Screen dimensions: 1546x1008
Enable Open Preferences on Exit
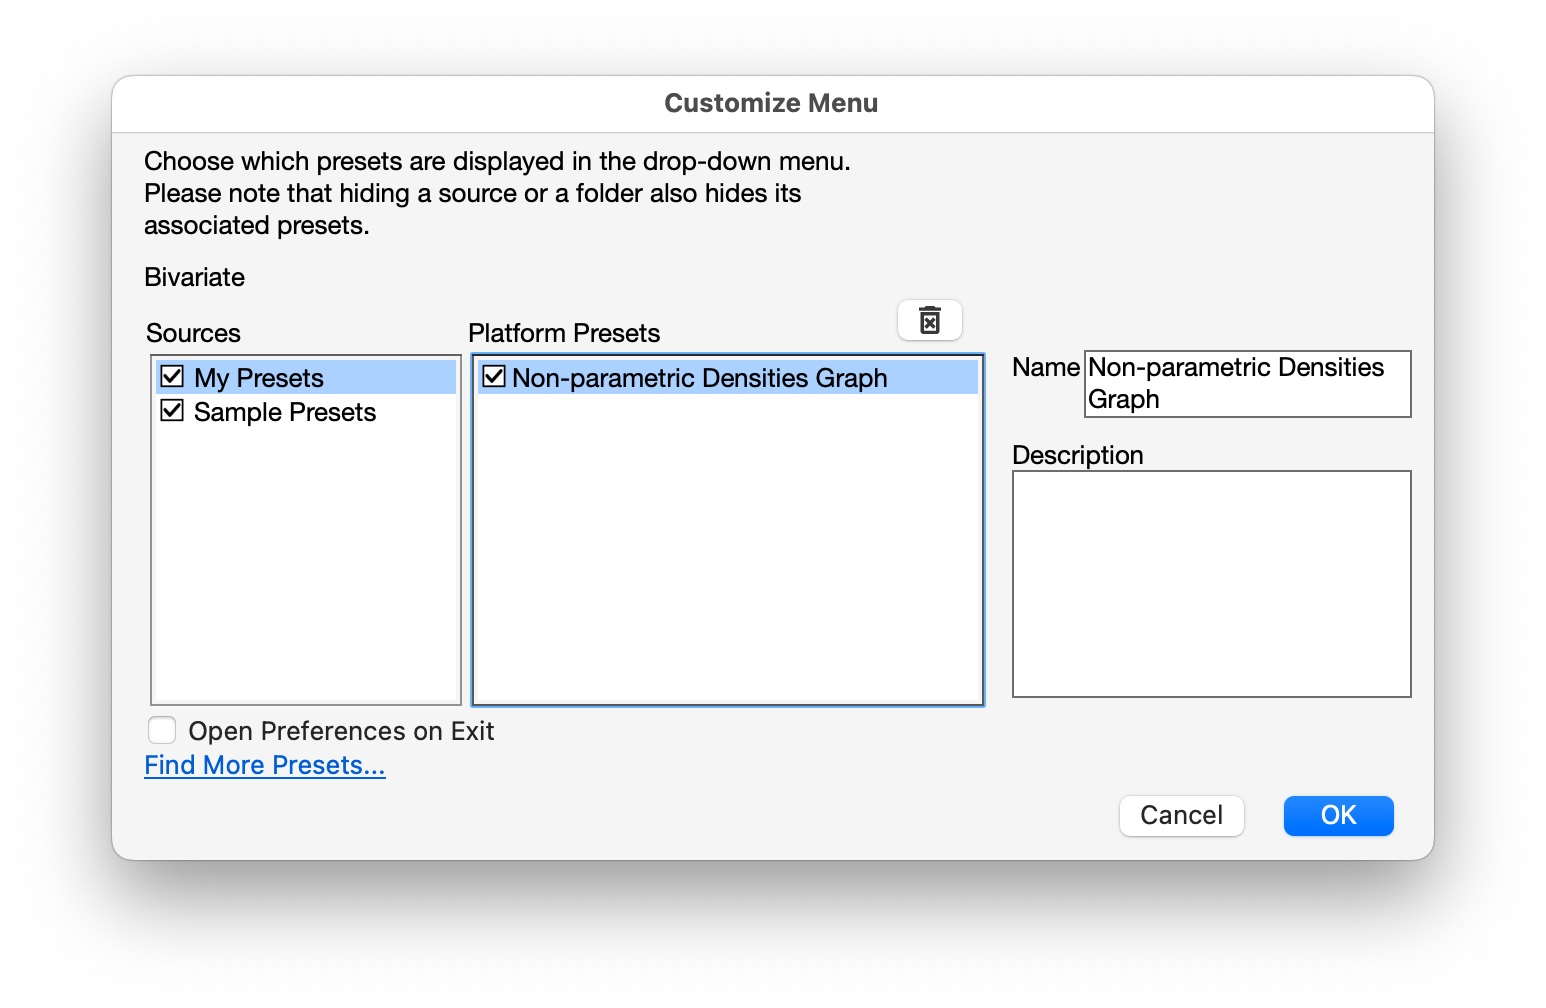point(162,730)
